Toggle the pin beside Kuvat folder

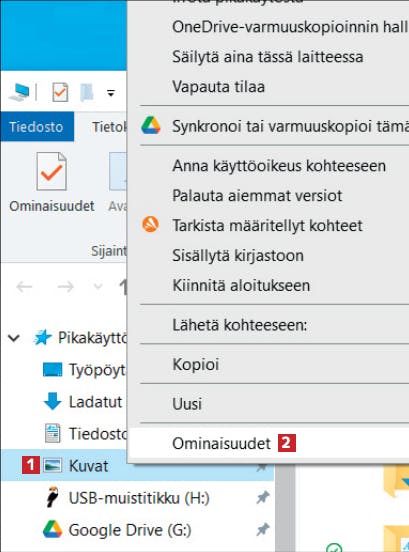point(262,468)
